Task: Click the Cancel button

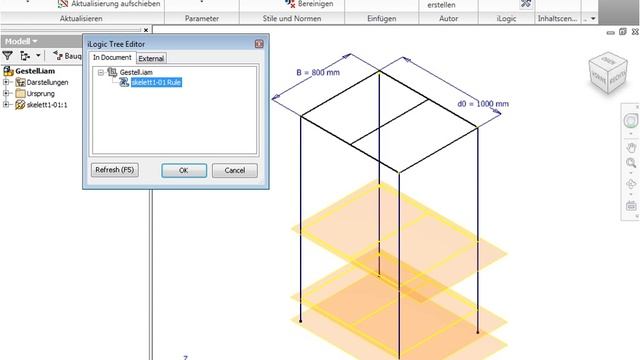Action: (x=235, y=171)
